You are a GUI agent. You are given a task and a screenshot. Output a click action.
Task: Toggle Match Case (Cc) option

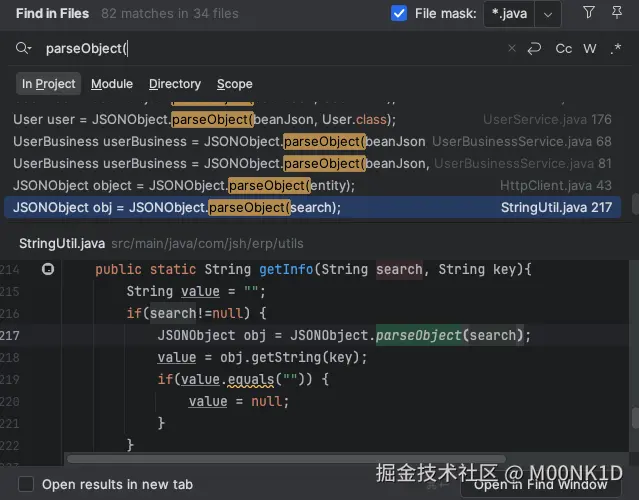pos(564,49)
